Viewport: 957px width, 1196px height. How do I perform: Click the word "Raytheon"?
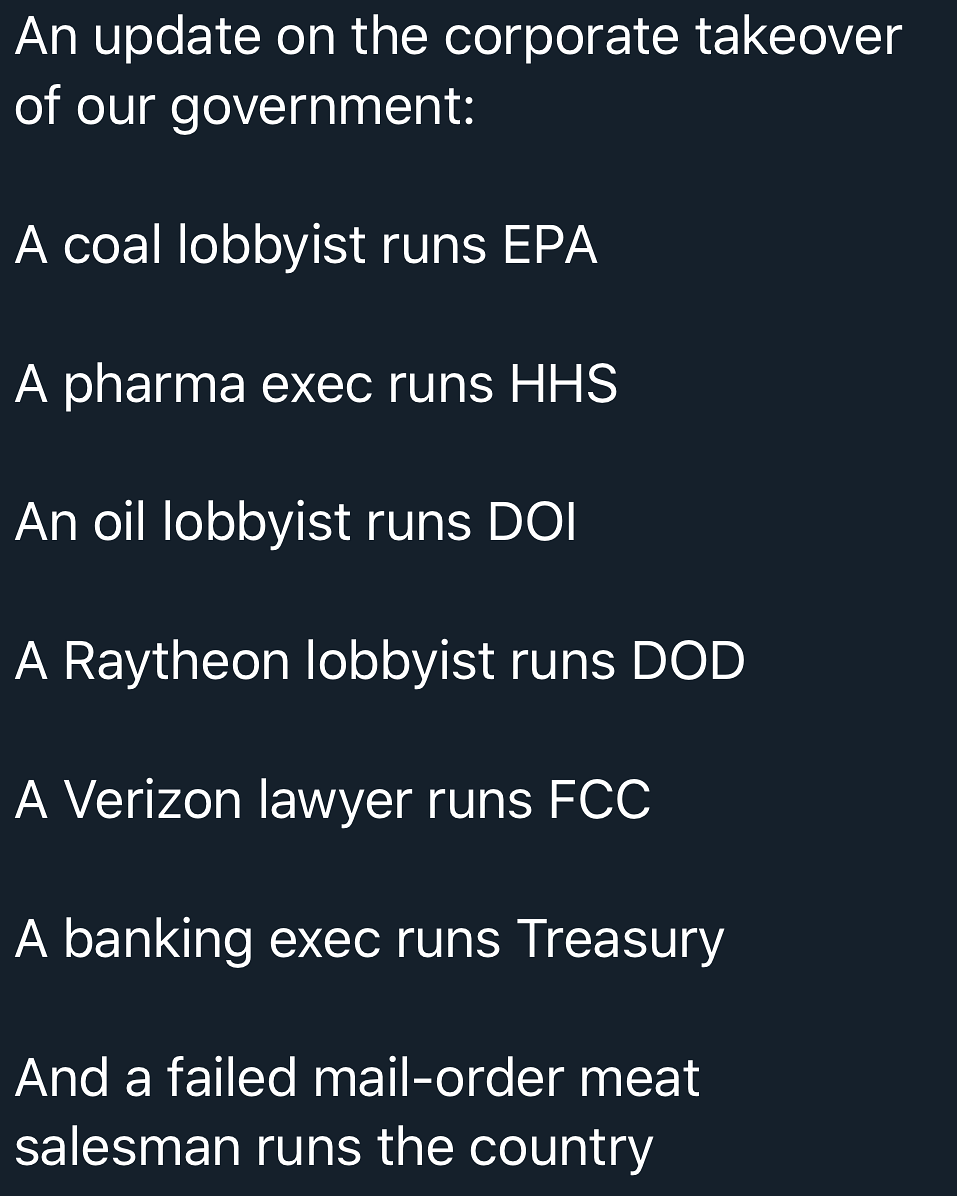pos(177,661)
